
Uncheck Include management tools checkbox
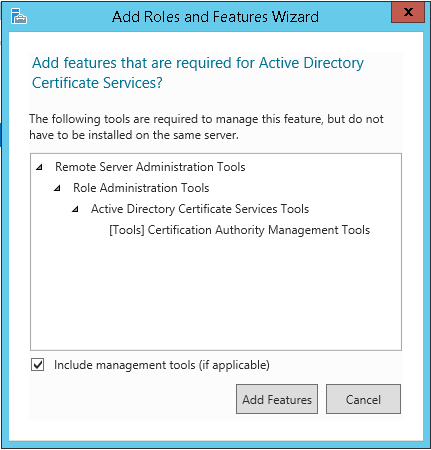(x=38, y=365)
